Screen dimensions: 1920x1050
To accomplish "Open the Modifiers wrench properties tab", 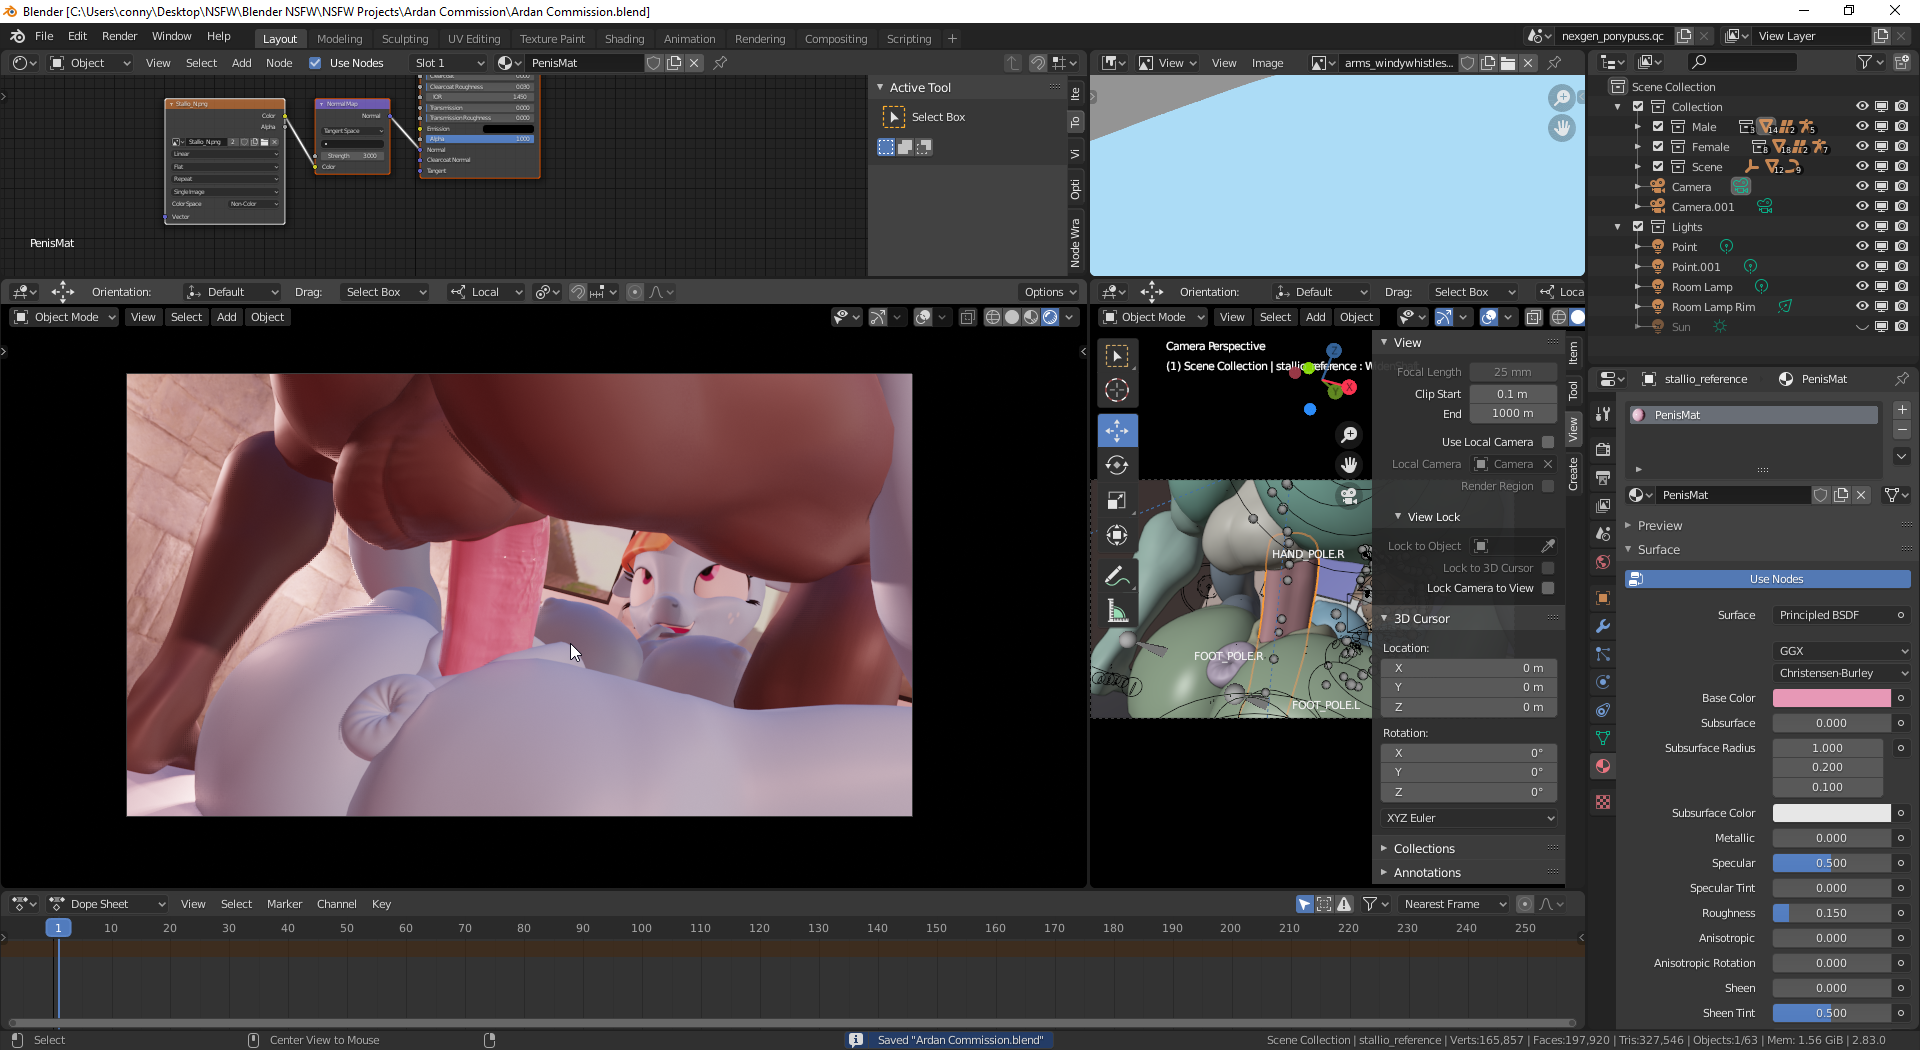I will click(x=1603, y=626).
